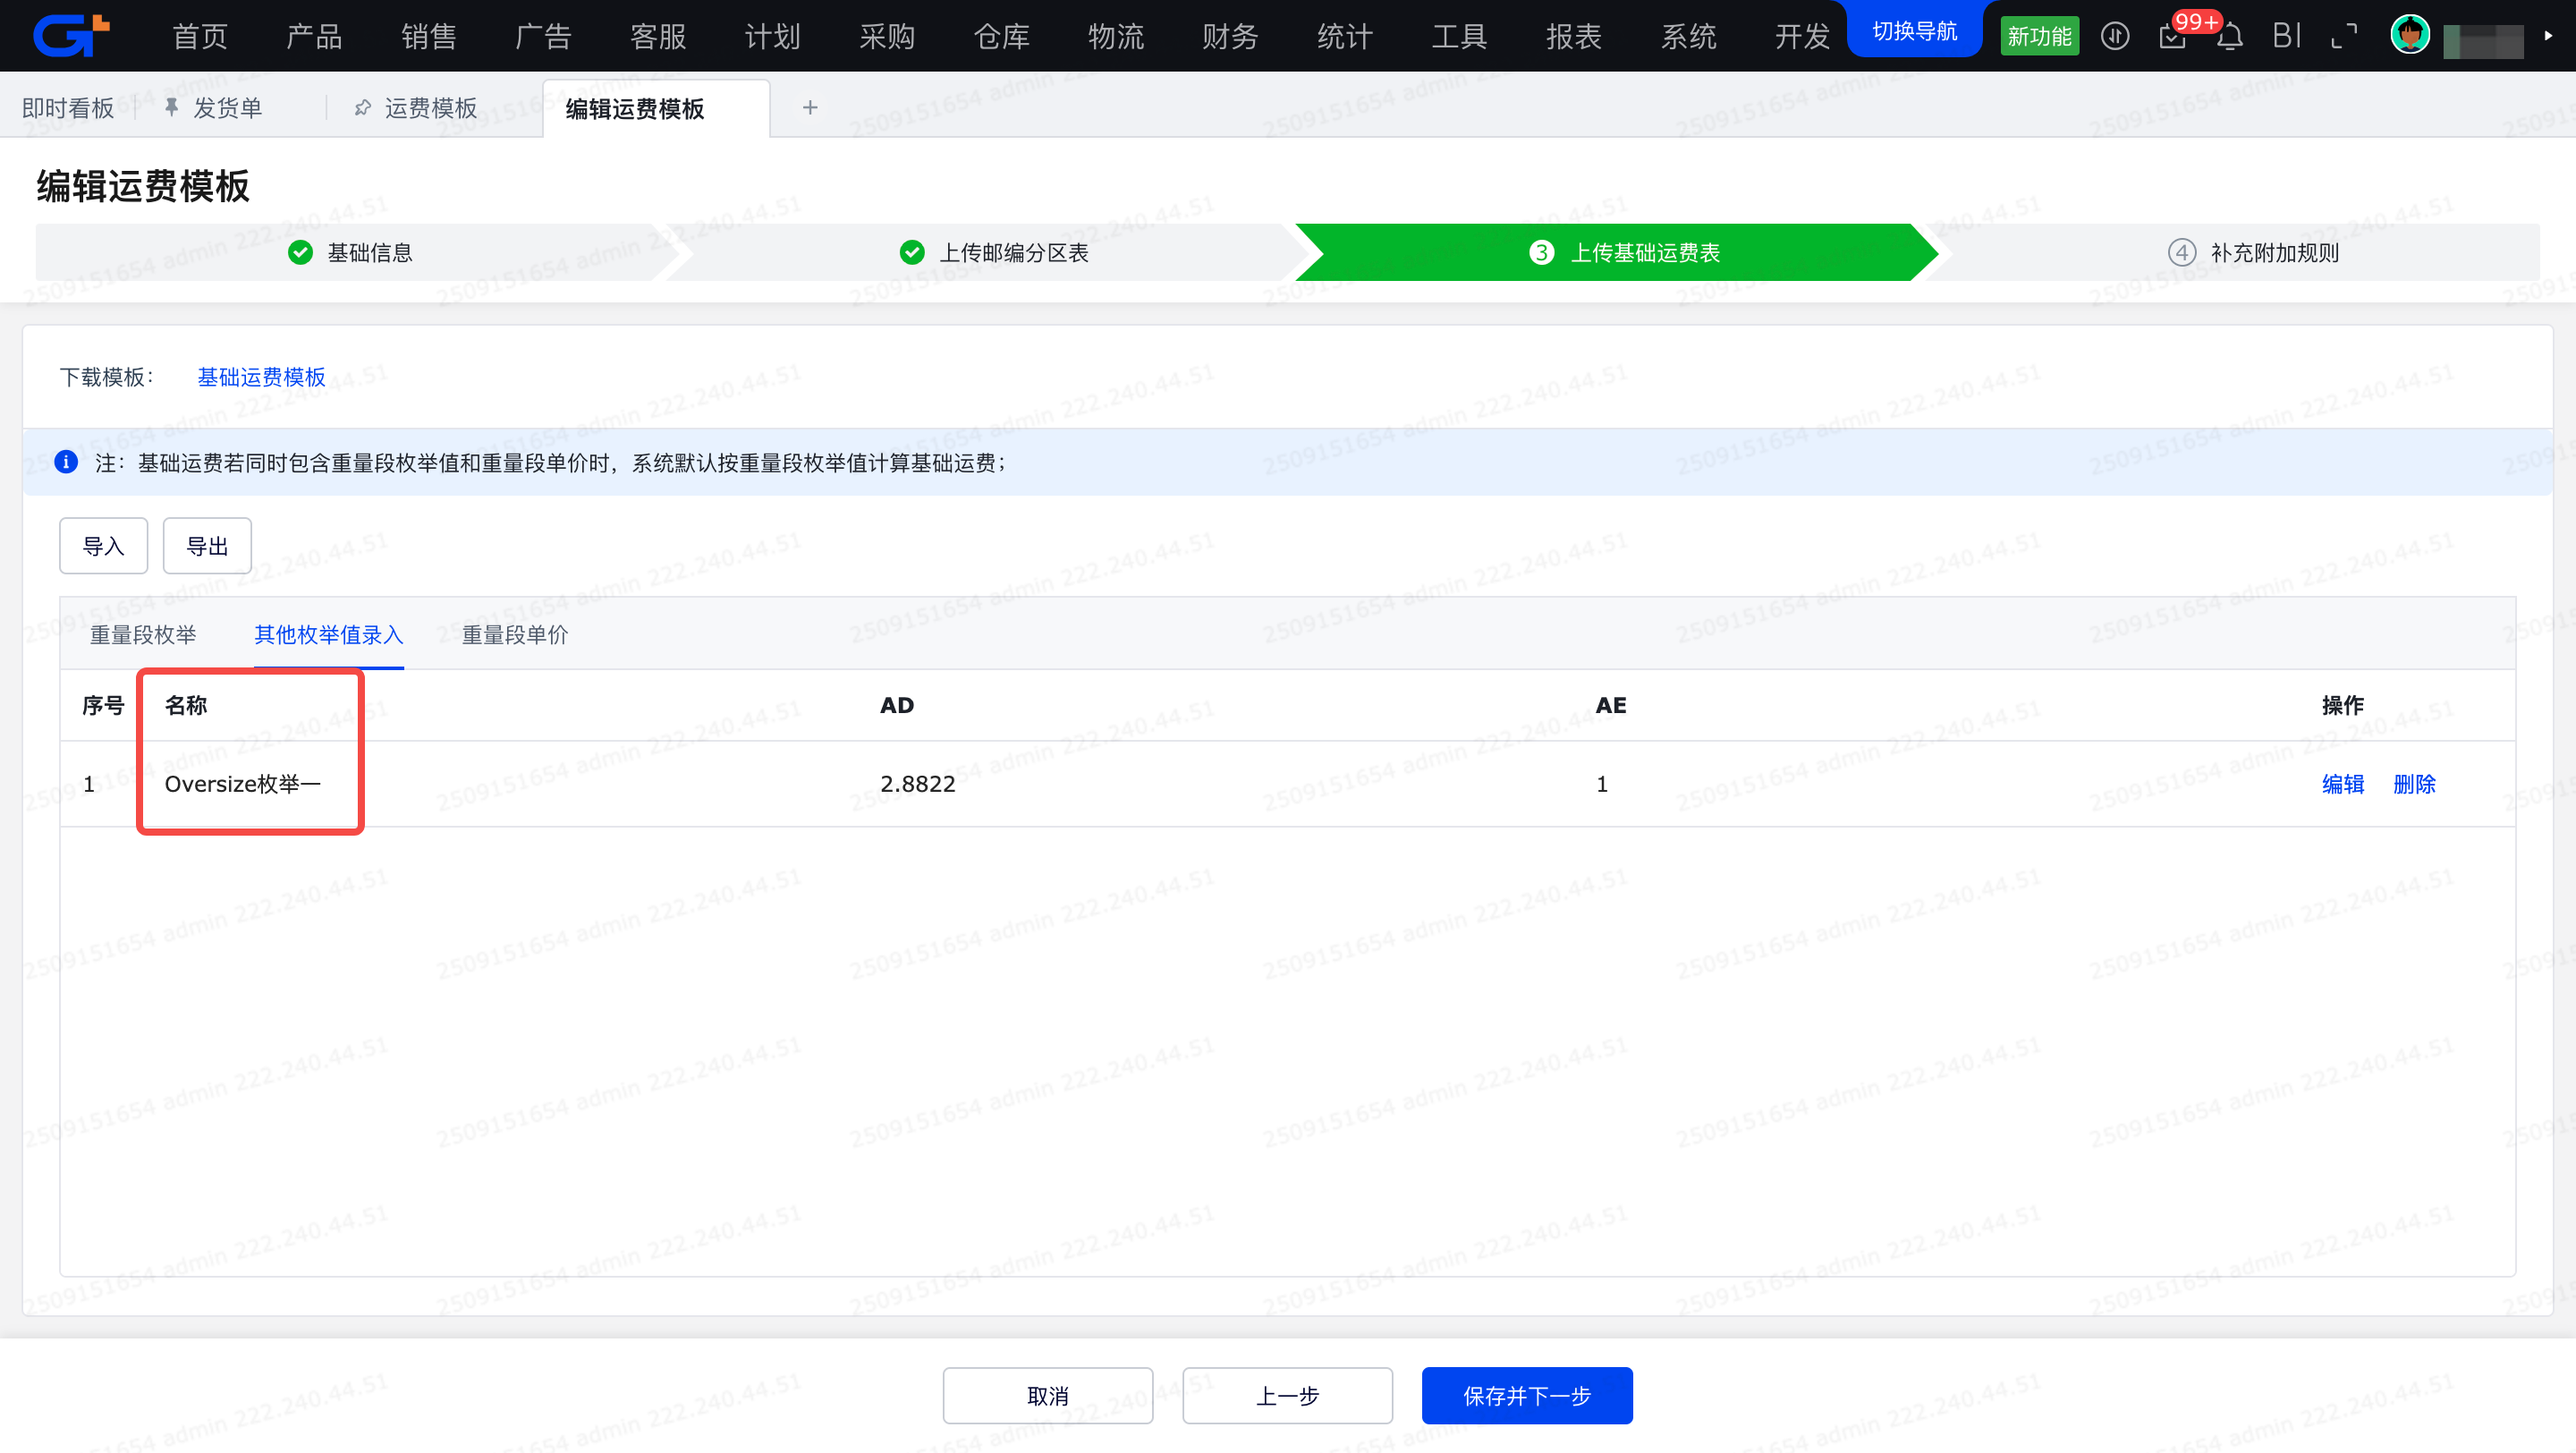Open the notification bell
The height and width of the screenshot is (1453, 2576).
click(x=2229, y=37)
